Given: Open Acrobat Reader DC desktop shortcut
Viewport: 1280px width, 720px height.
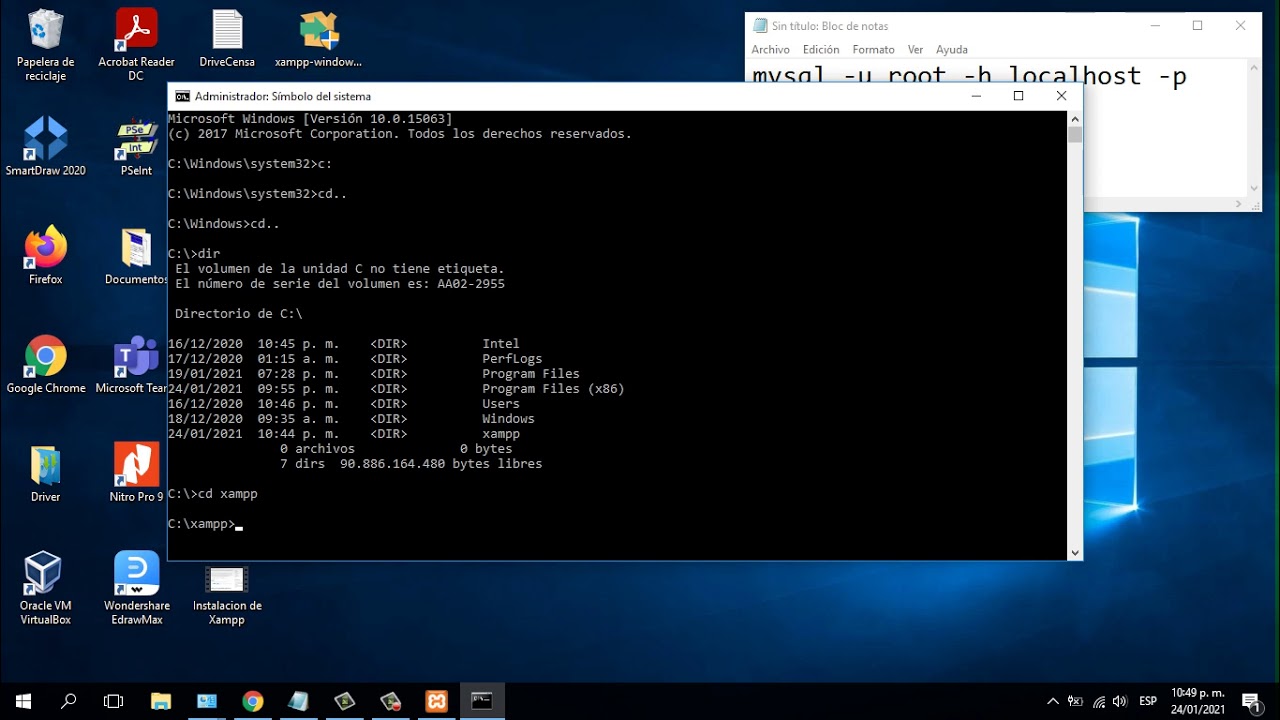Looking at the screenshot, I should coord(136,46).
